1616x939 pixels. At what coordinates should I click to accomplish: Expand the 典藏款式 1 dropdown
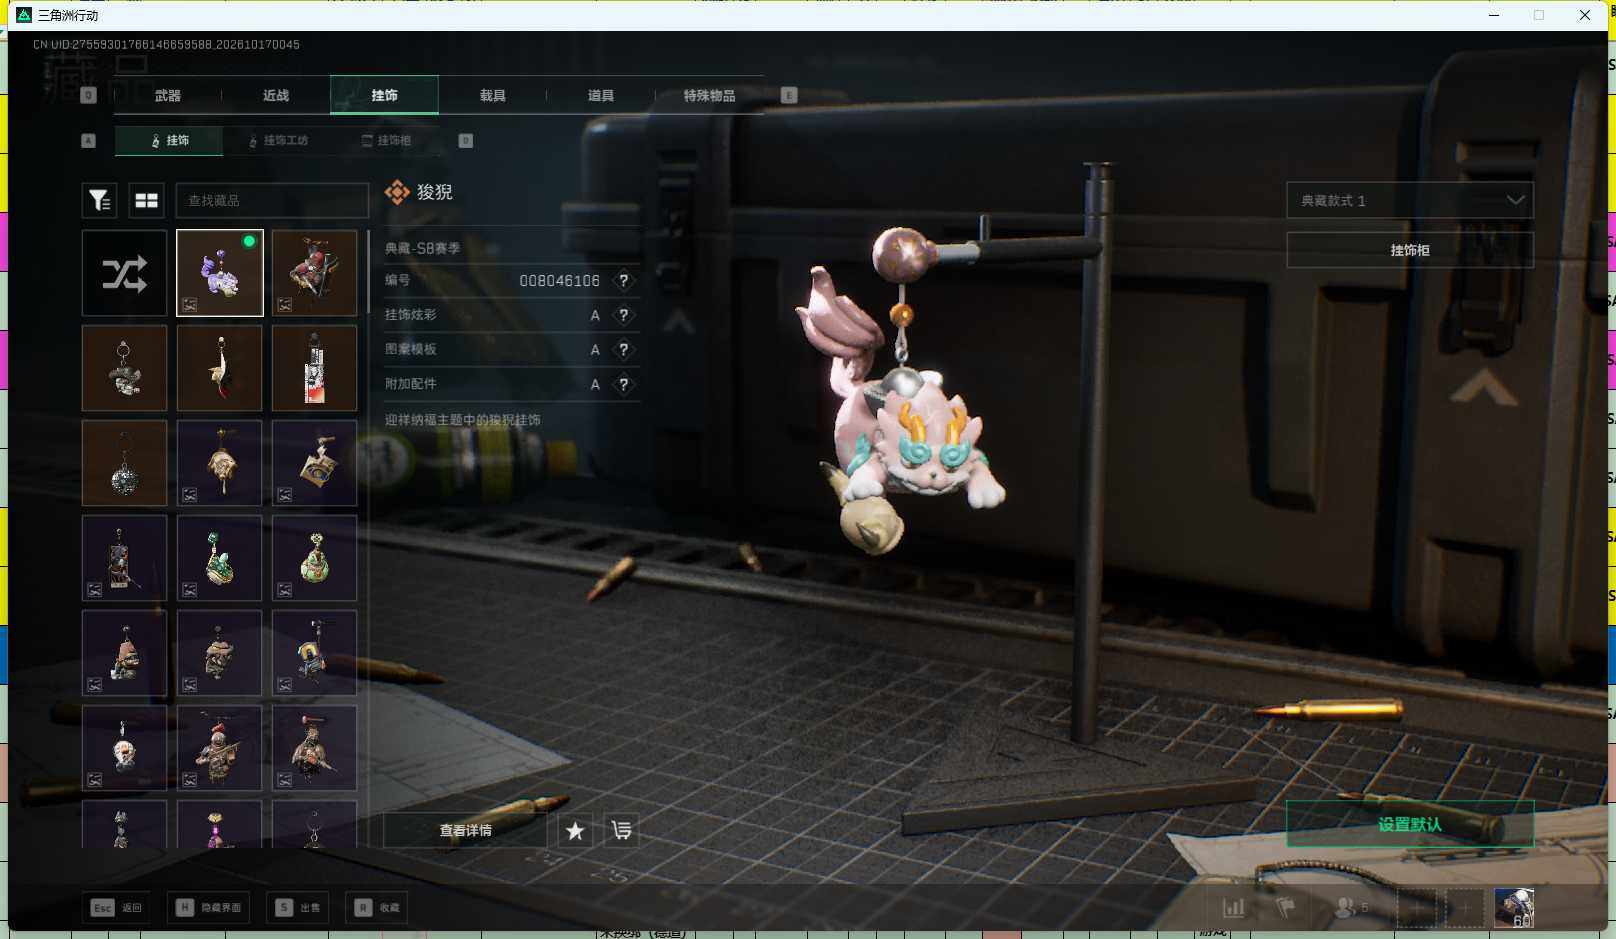click(x=1410, y=200)
